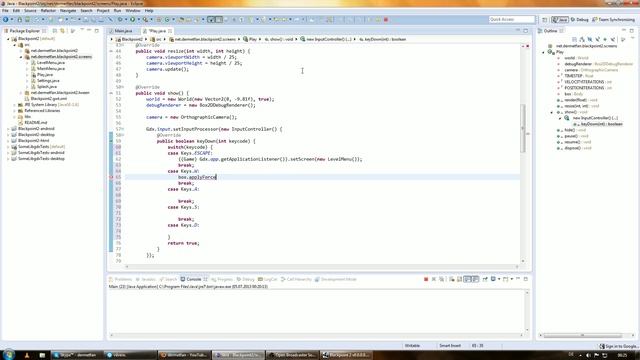The height and width of the screenshot is (360, 640).
Task: Open LevelMenu.java in Package Explorer
Action: click(x=51, y=63)
